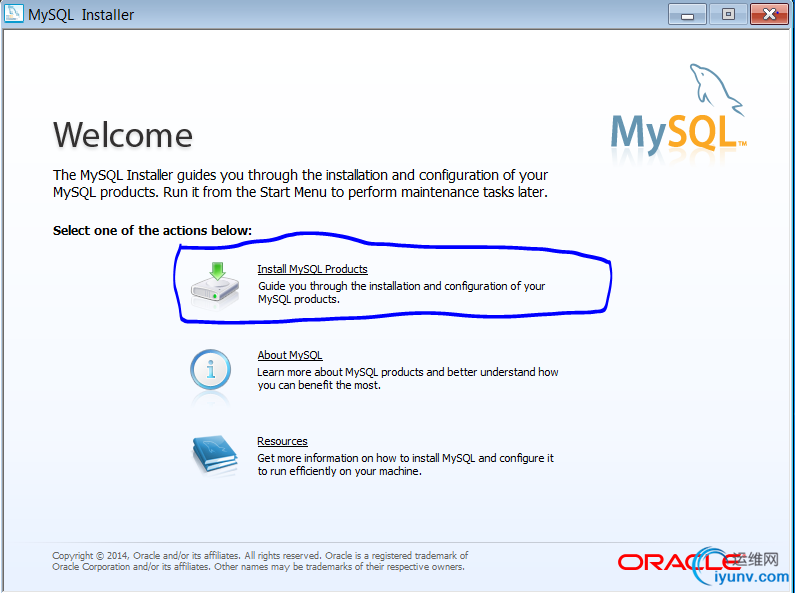Click the green-arrow install drive icon

(215, 283)
